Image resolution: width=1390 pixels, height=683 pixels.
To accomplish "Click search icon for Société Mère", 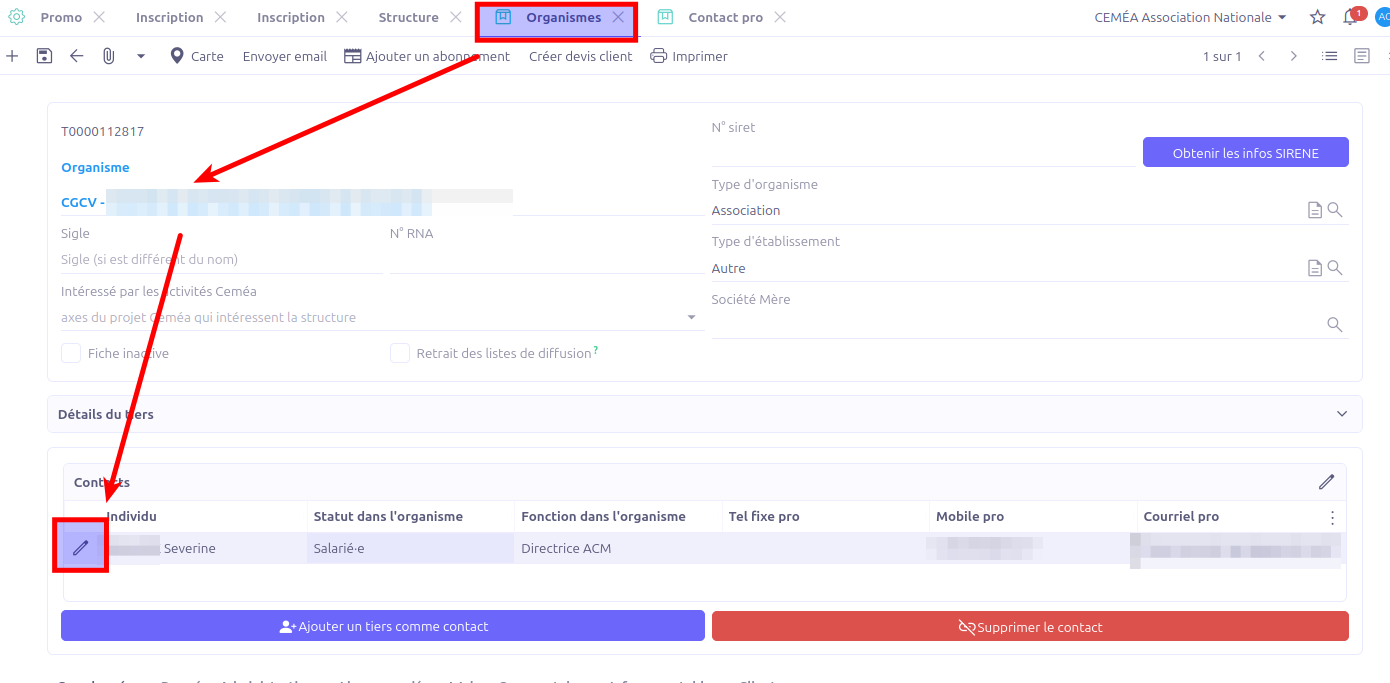I will (1334, 325).
